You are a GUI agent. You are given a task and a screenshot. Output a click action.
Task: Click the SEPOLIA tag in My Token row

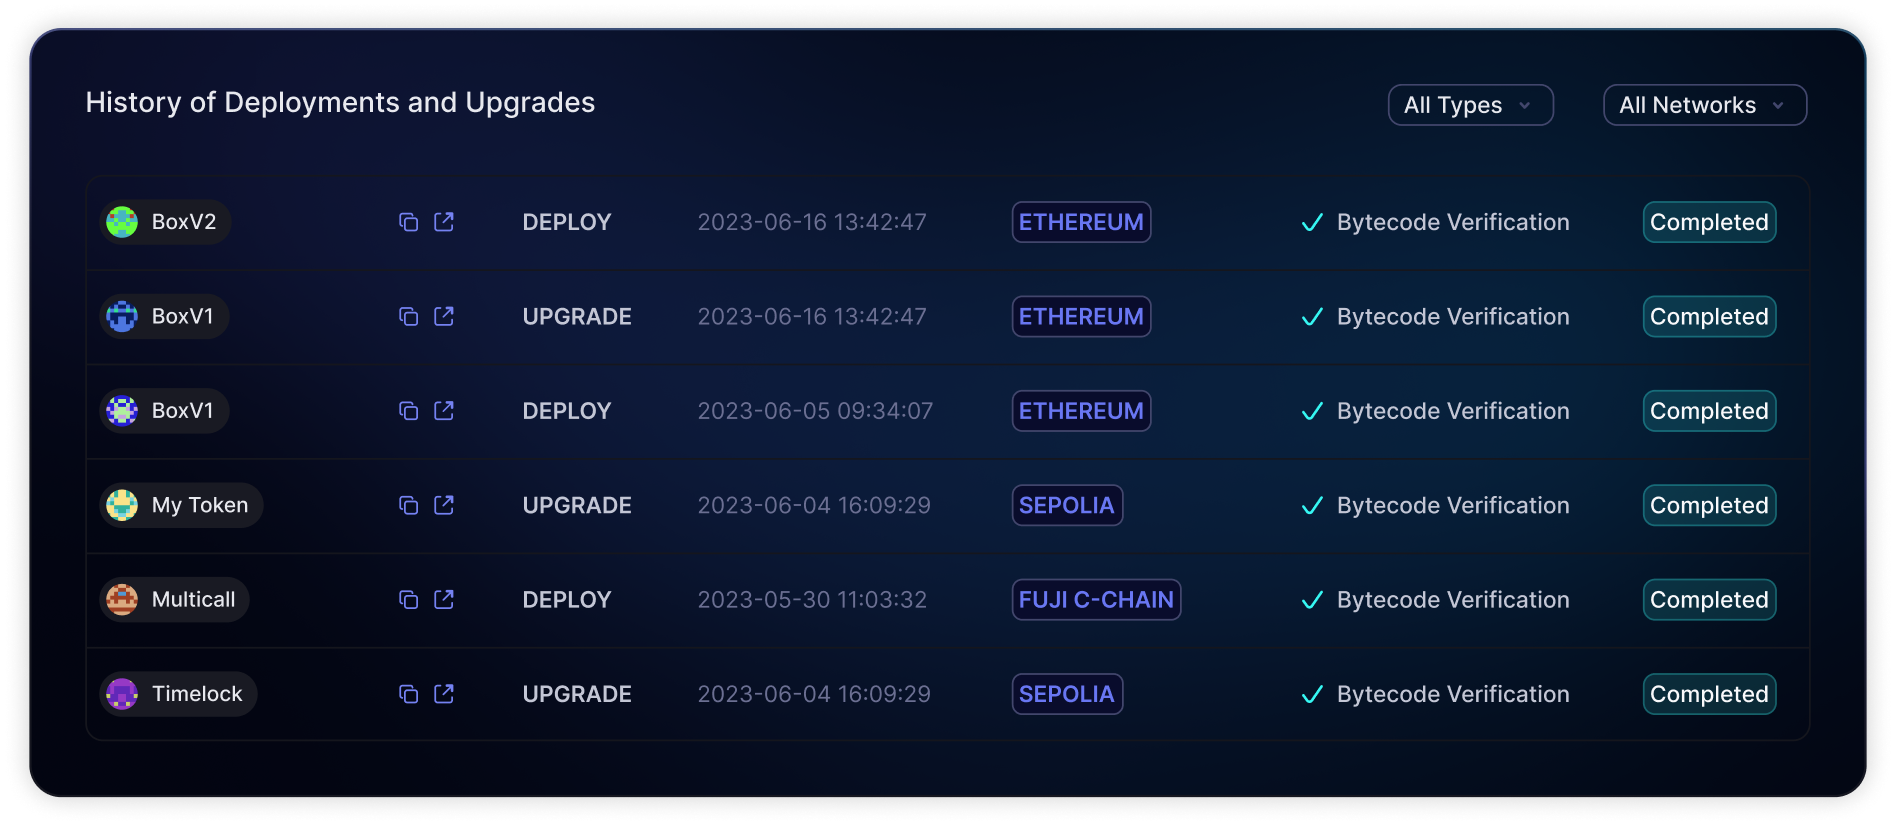[1067, 505]
